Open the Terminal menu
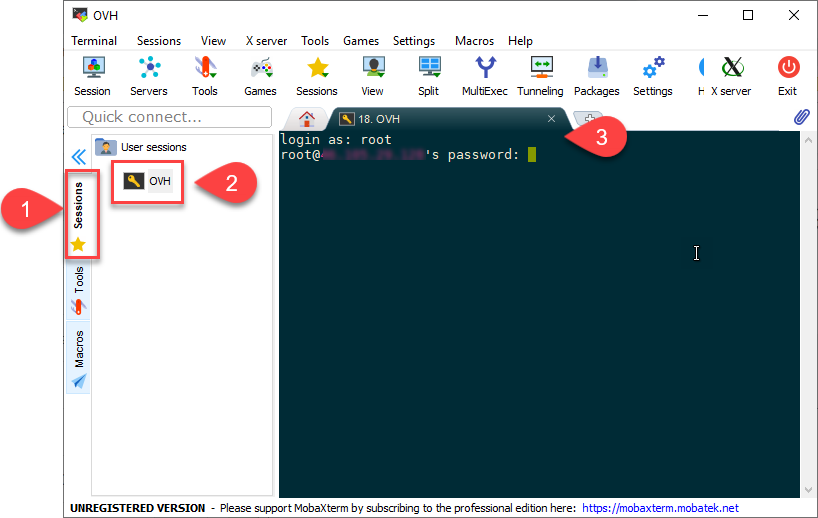 click(94, 41)
